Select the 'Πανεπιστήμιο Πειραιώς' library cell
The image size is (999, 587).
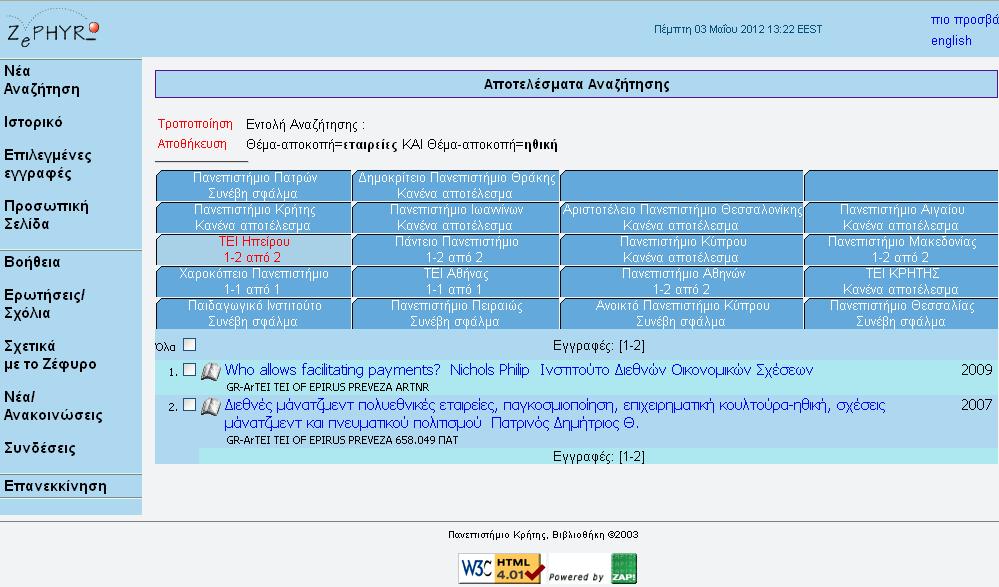point(456,313)
